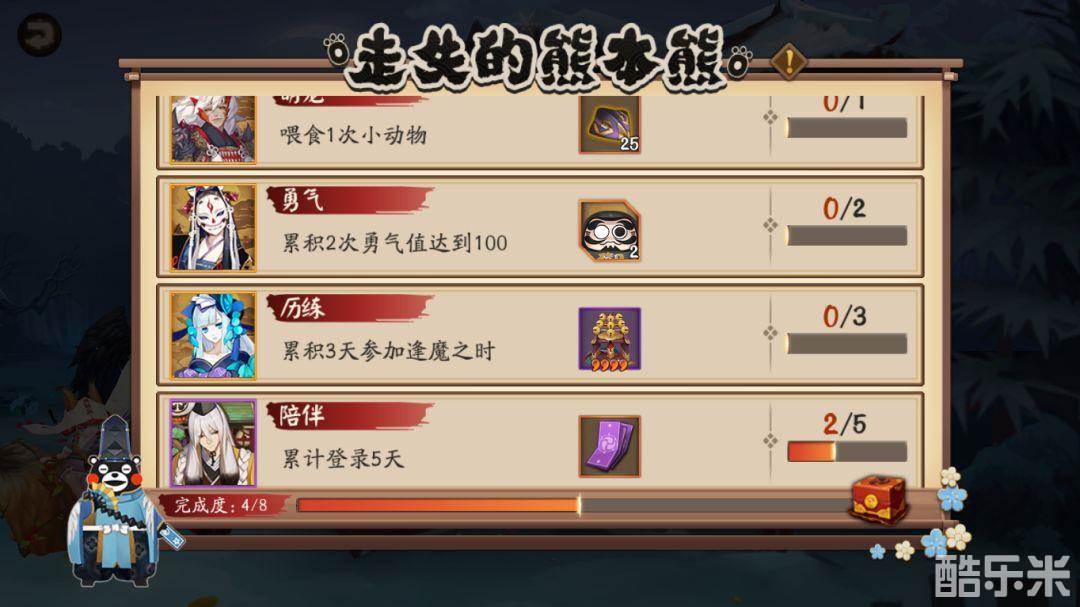The image size is (1080, 607).
Task: Tap the 陪伴 task title banner
Action: 350,415
